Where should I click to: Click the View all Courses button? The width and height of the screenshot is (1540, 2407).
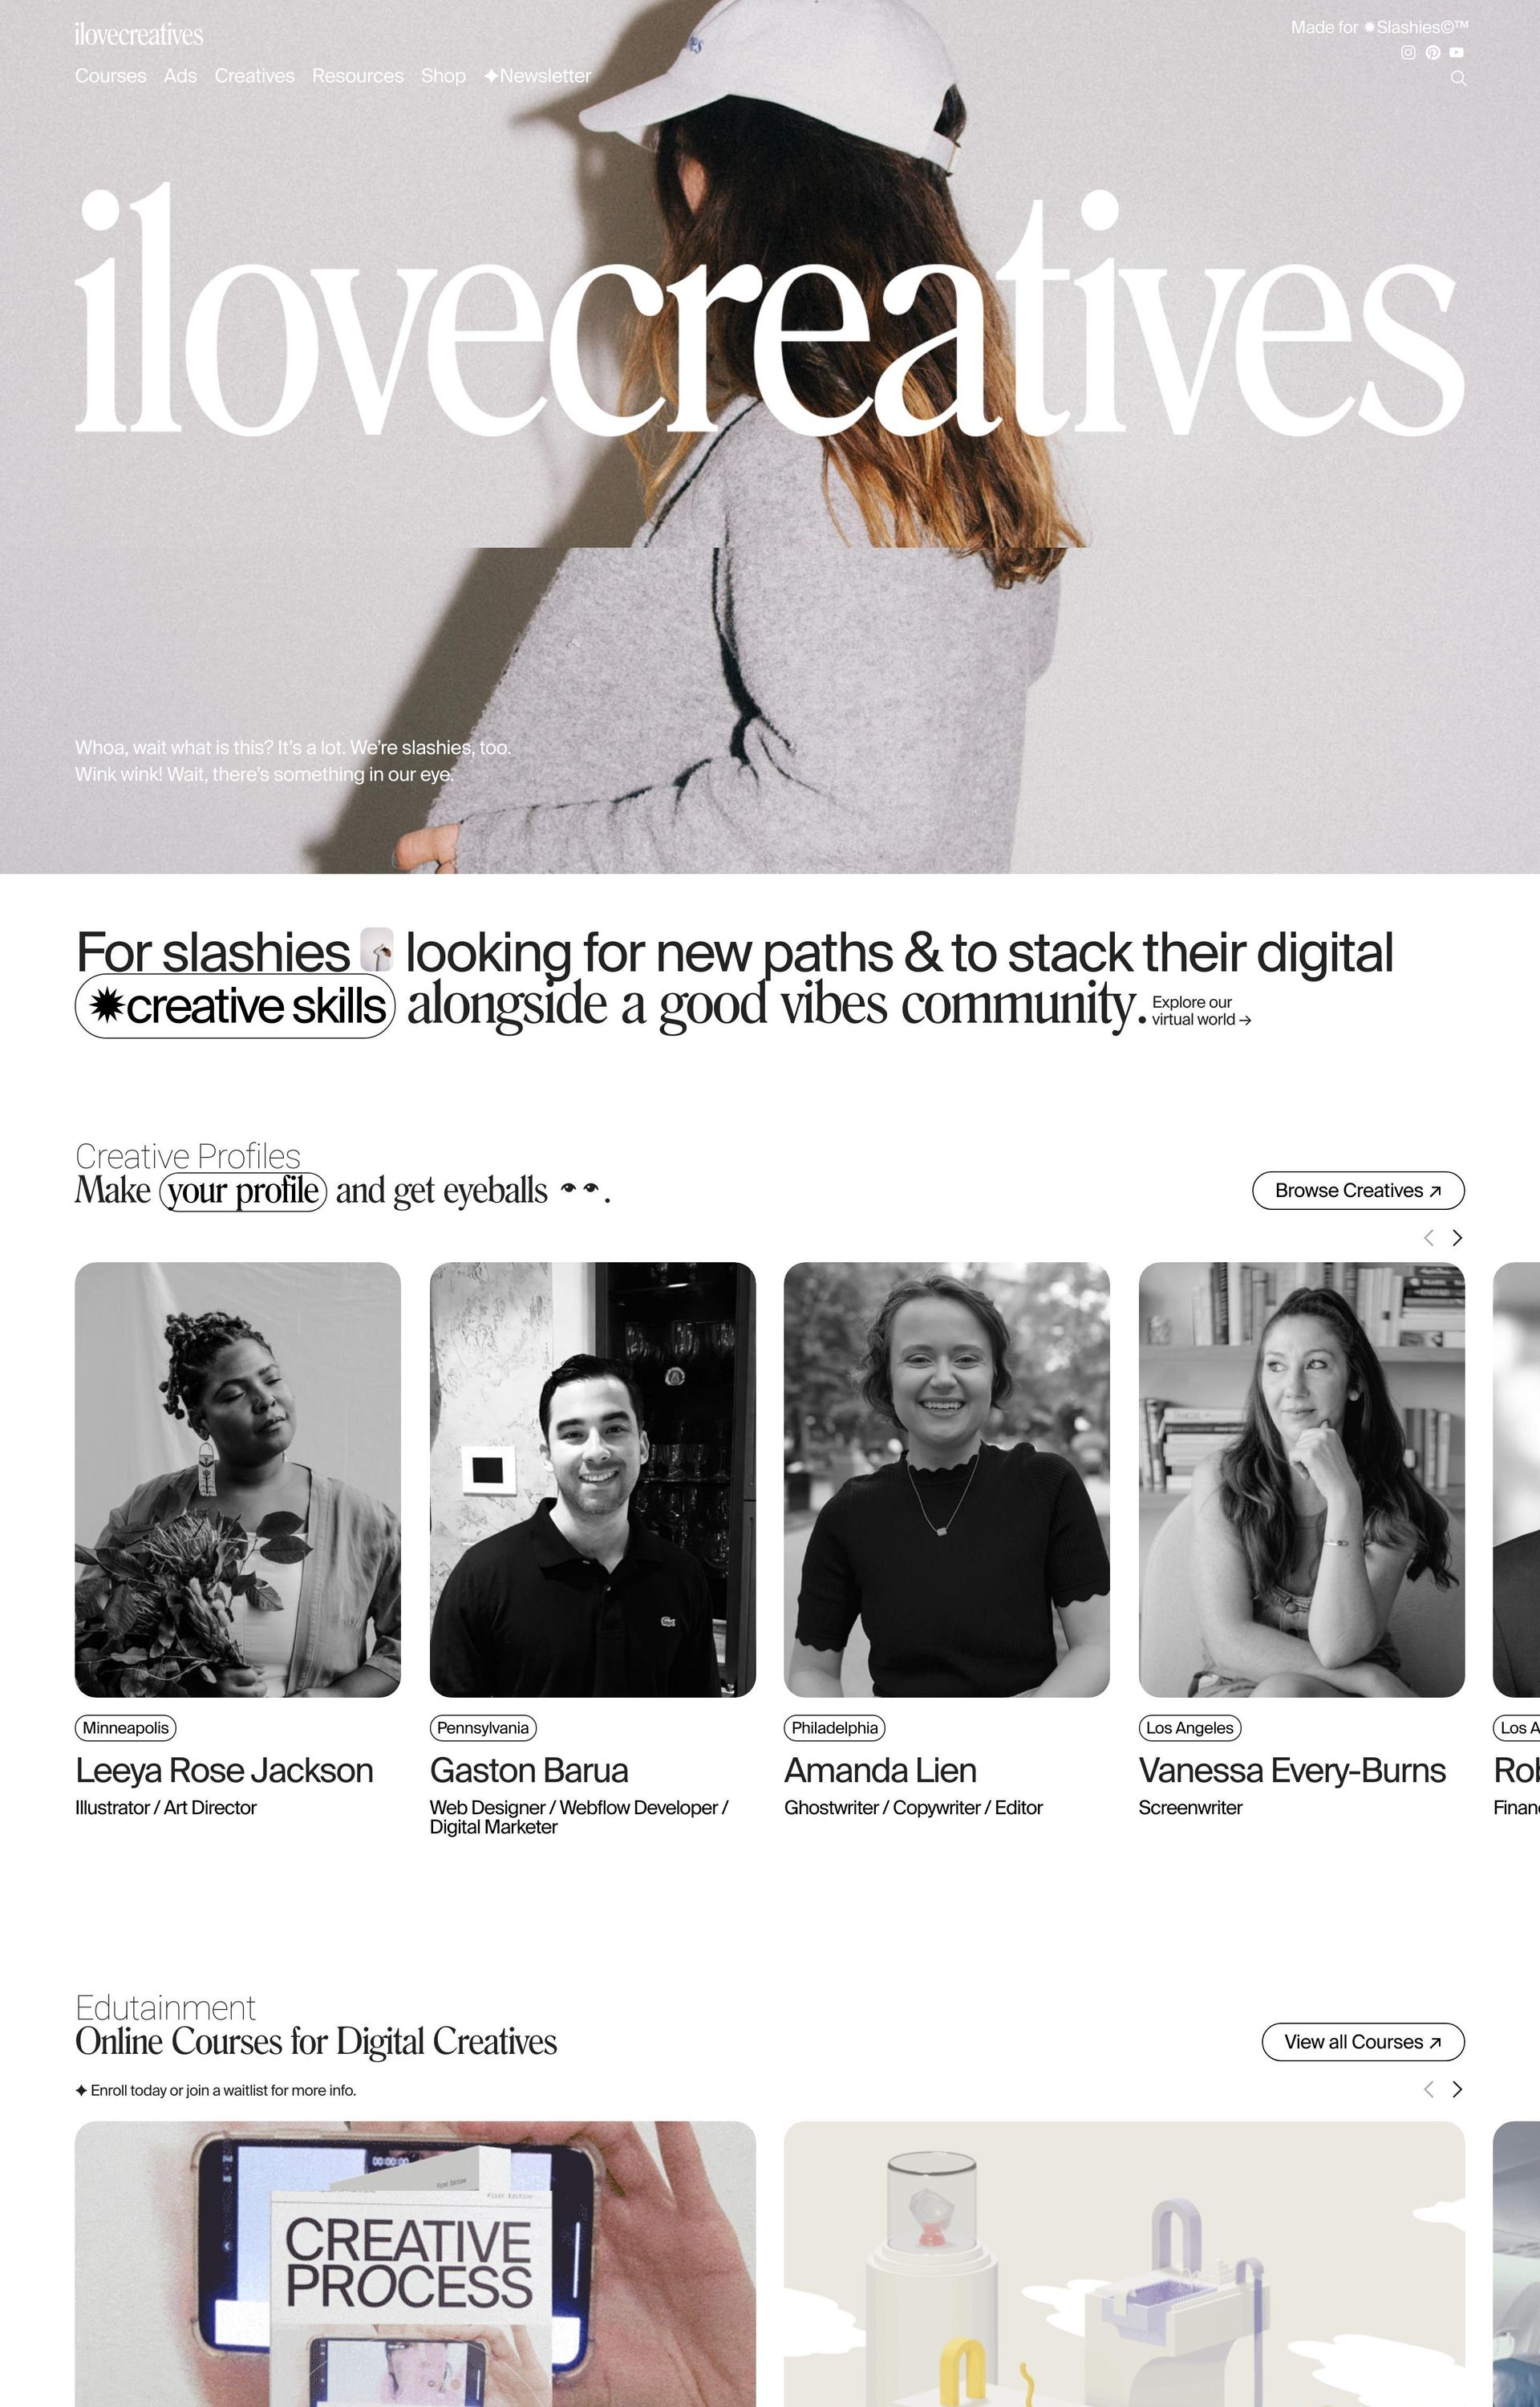pos(1363,2042)
